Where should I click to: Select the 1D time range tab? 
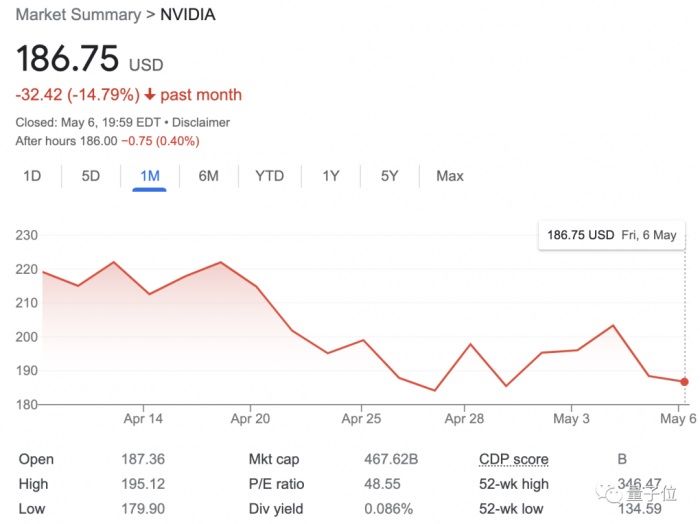click(x=32, y=176)
